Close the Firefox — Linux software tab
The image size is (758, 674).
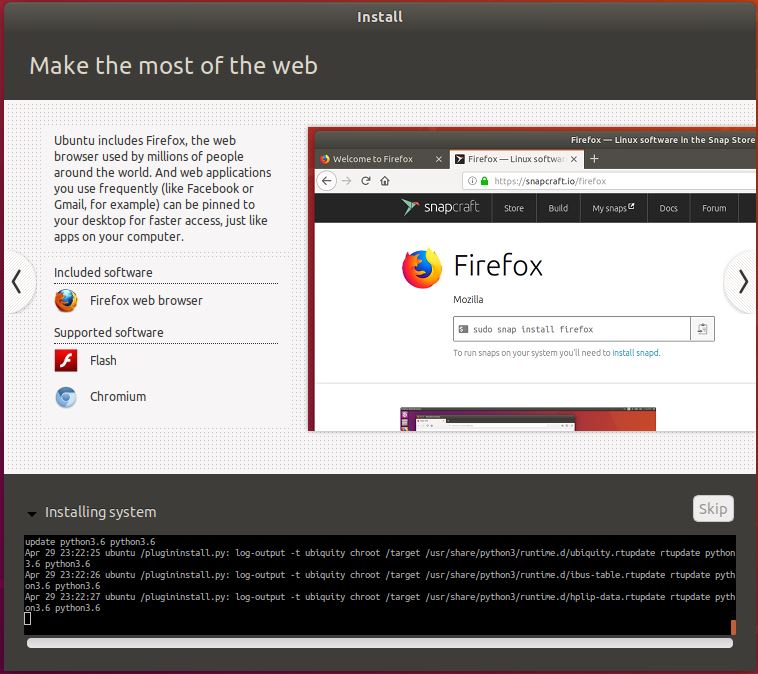coord(574,159)
